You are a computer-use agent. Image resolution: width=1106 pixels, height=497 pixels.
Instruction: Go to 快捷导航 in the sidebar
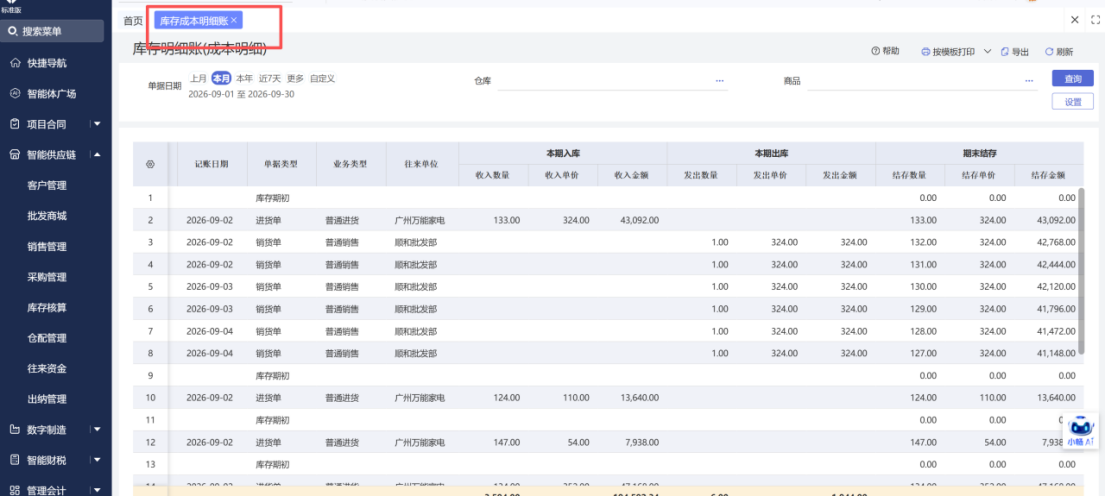(47, 63)
